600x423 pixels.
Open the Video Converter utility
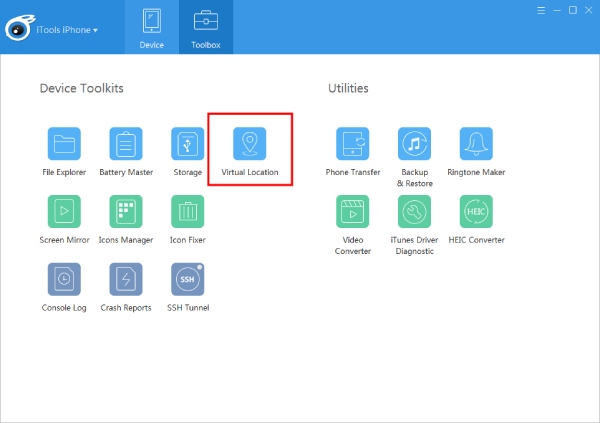353,212
